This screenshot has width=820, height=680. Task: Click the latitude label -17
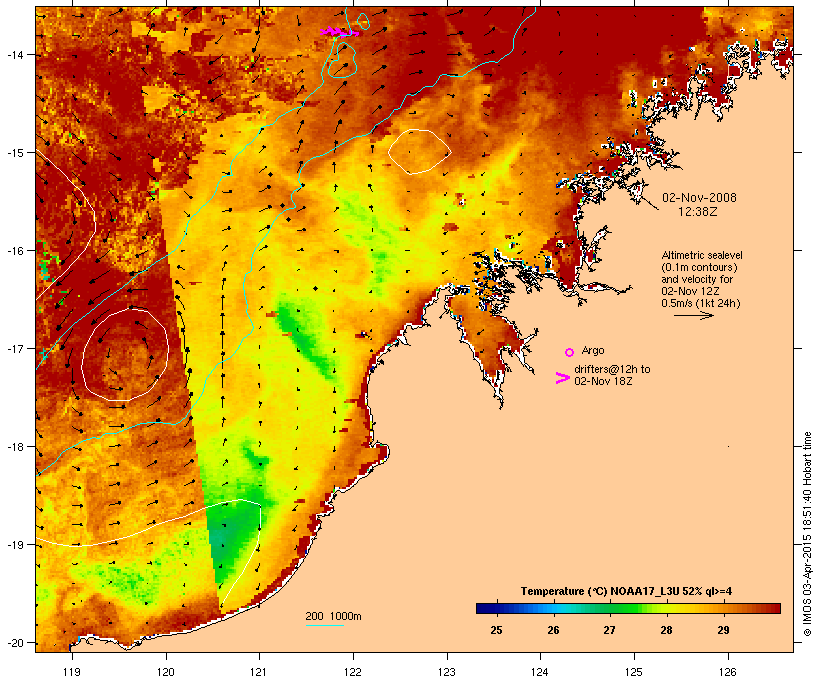pyautogui.click(x=14, y=349)
